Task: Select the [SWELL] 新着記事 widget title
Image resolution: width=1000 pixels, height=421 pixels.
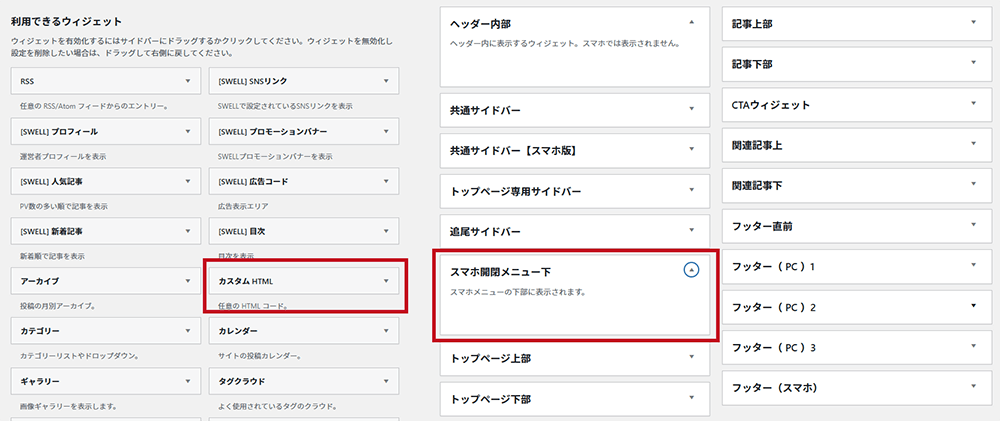Action: [x=51, y=231]
